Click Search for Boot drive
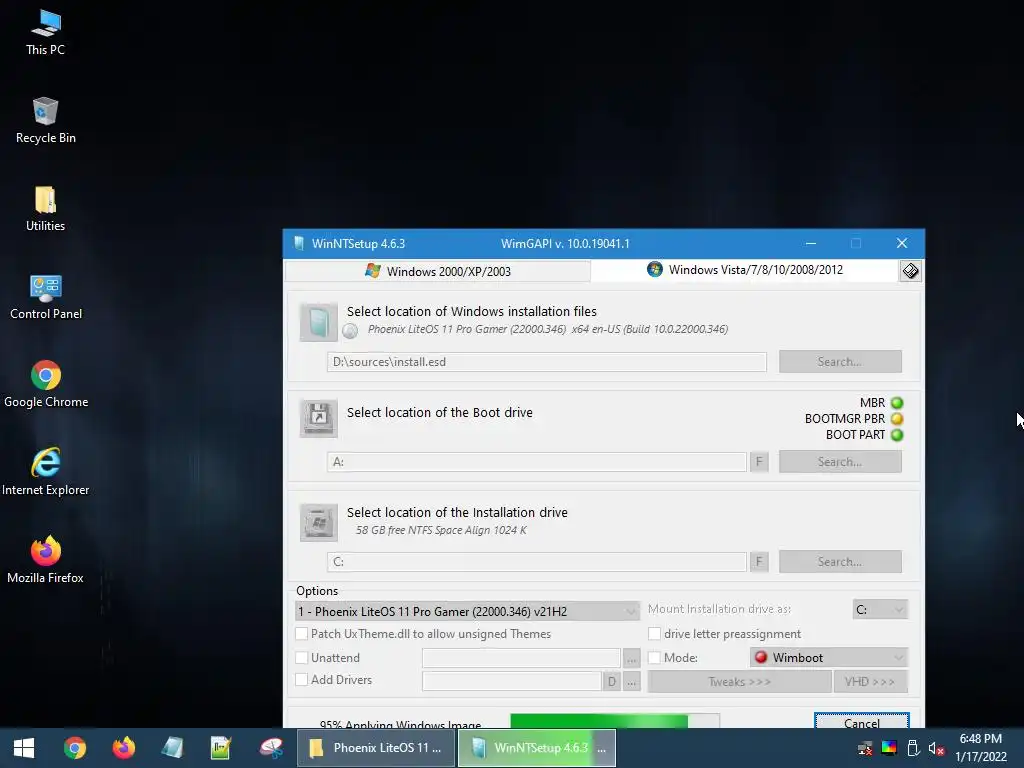The width and height of the screenshot is (1024, 768). (840, 462)
